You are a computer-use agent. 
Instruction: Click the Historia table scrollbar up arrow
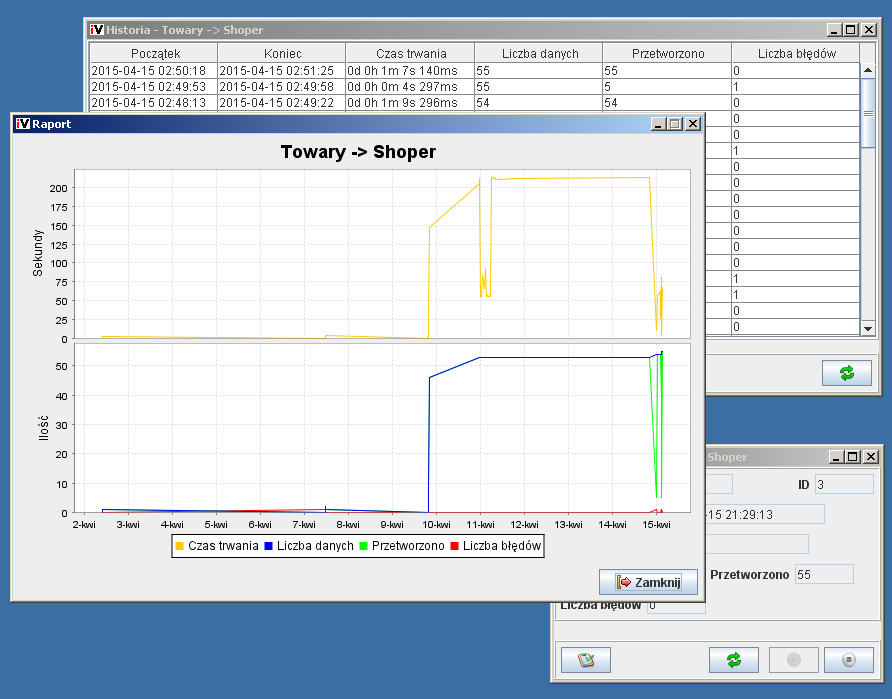pos(868,71)
